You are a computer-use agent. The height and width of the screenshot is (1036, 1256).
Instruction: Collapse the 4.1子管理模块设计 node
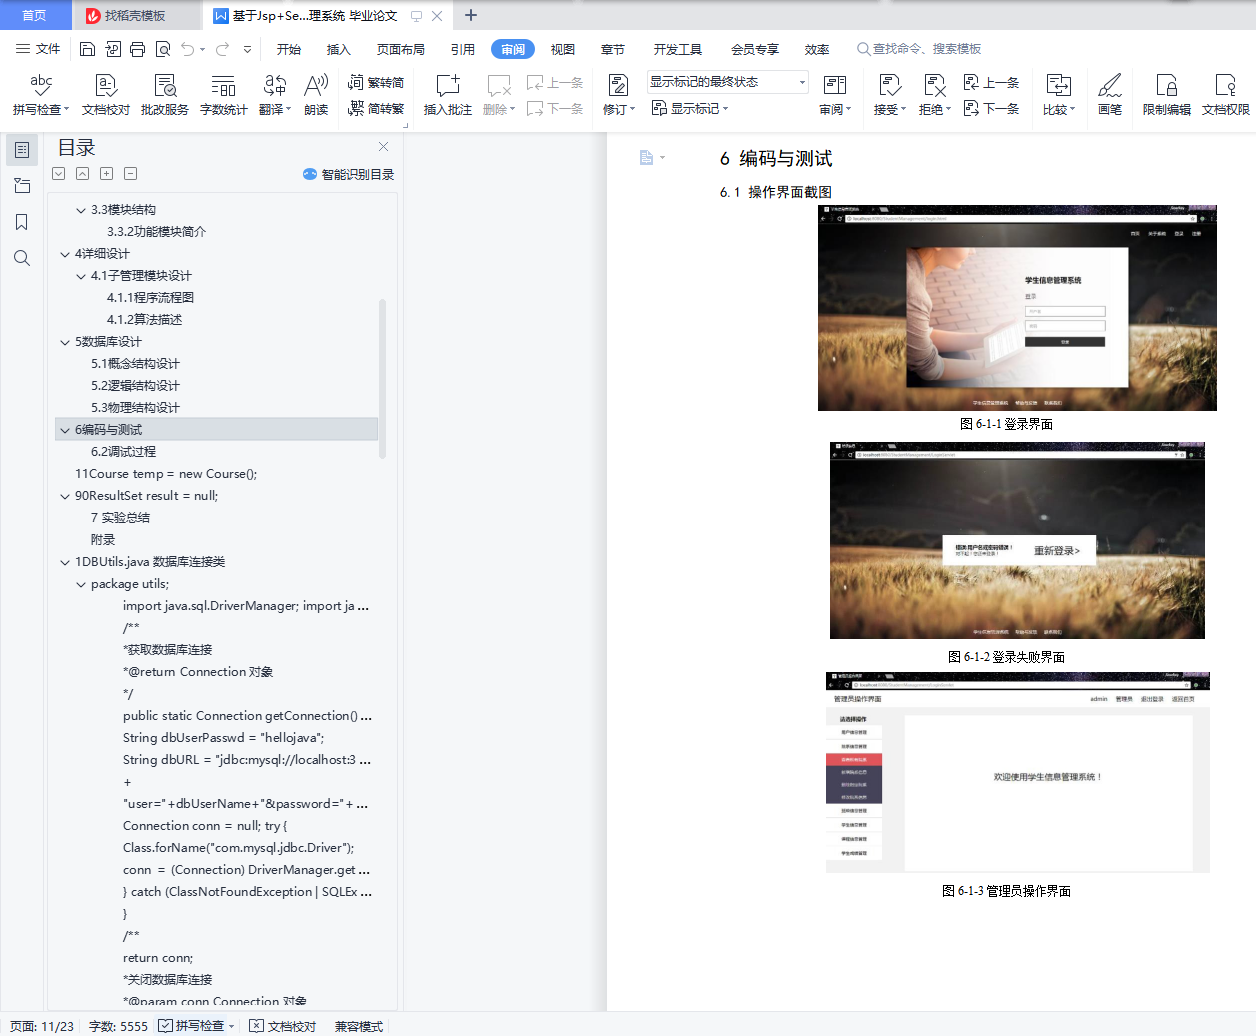[81, 276]
